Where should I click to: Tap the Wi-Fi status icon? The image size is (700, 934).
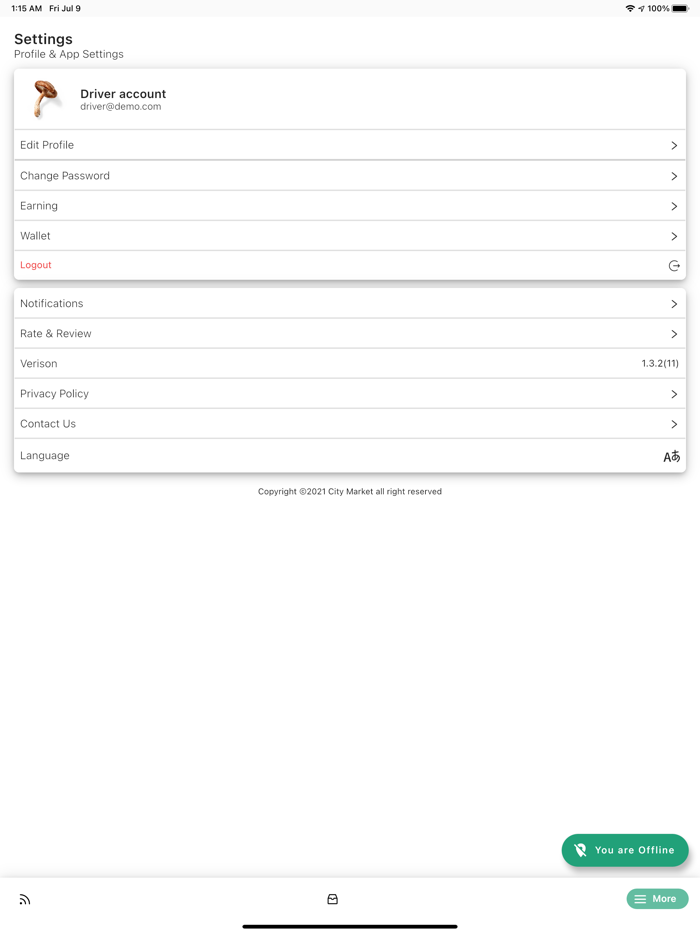pos(629,8)
